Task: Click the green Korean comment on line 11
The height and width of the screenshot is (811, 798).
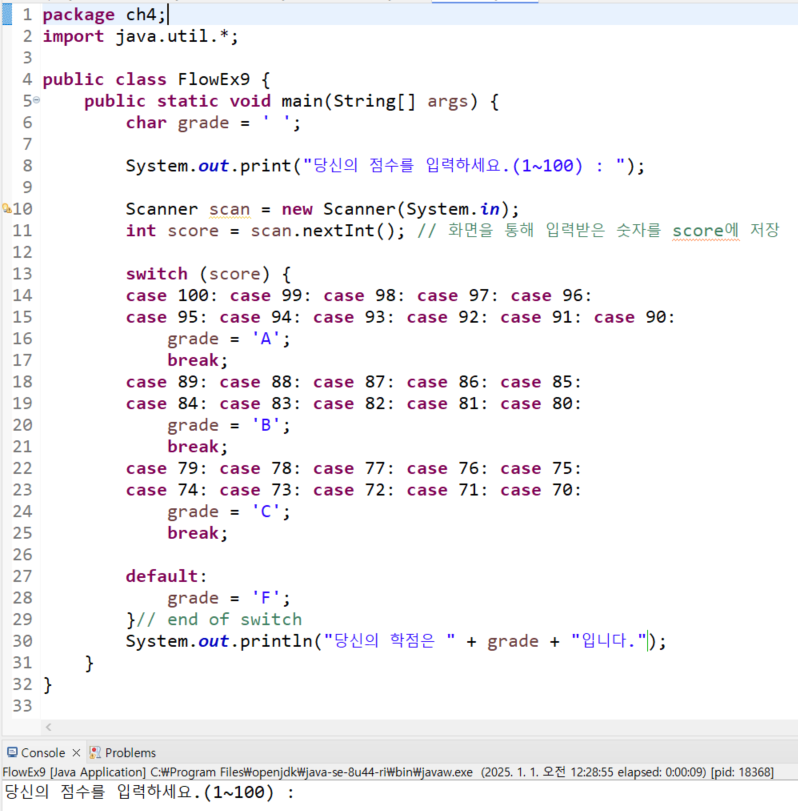Action: [598, 230]
